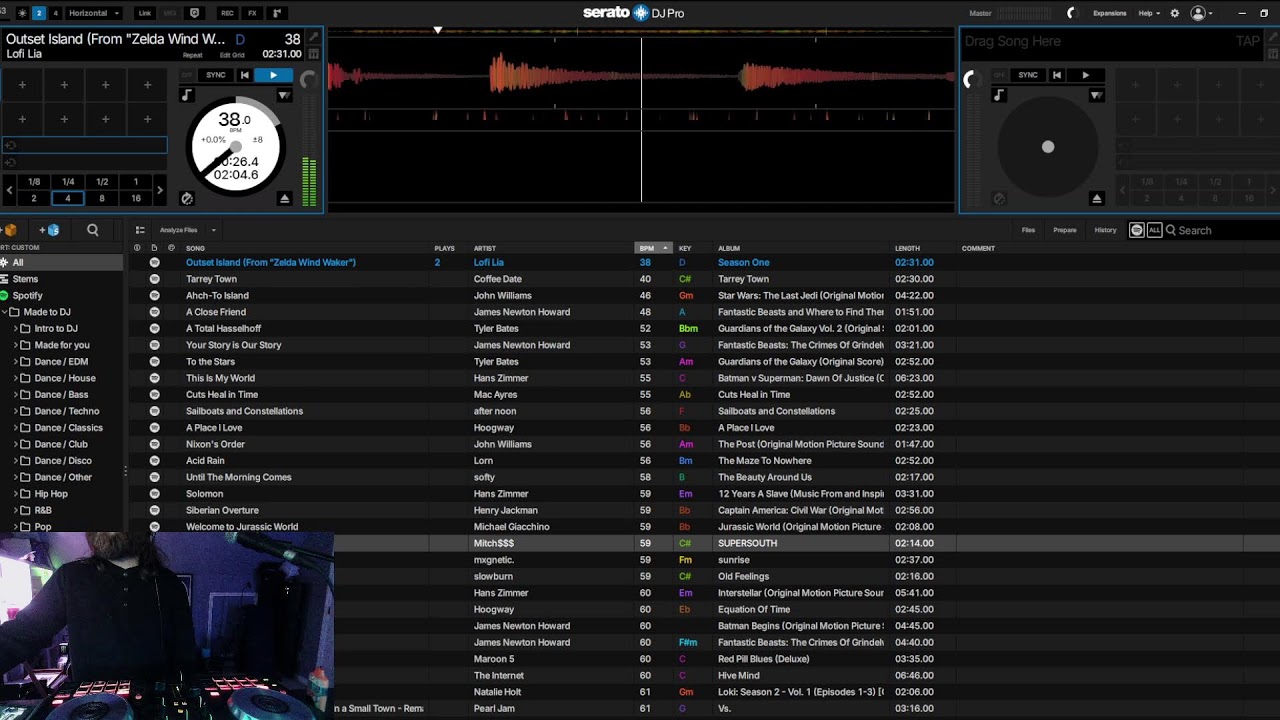Screen dimensions: 1280x720
Task: Open the Horizontal layout dropdown
Action: click(94, 13)
